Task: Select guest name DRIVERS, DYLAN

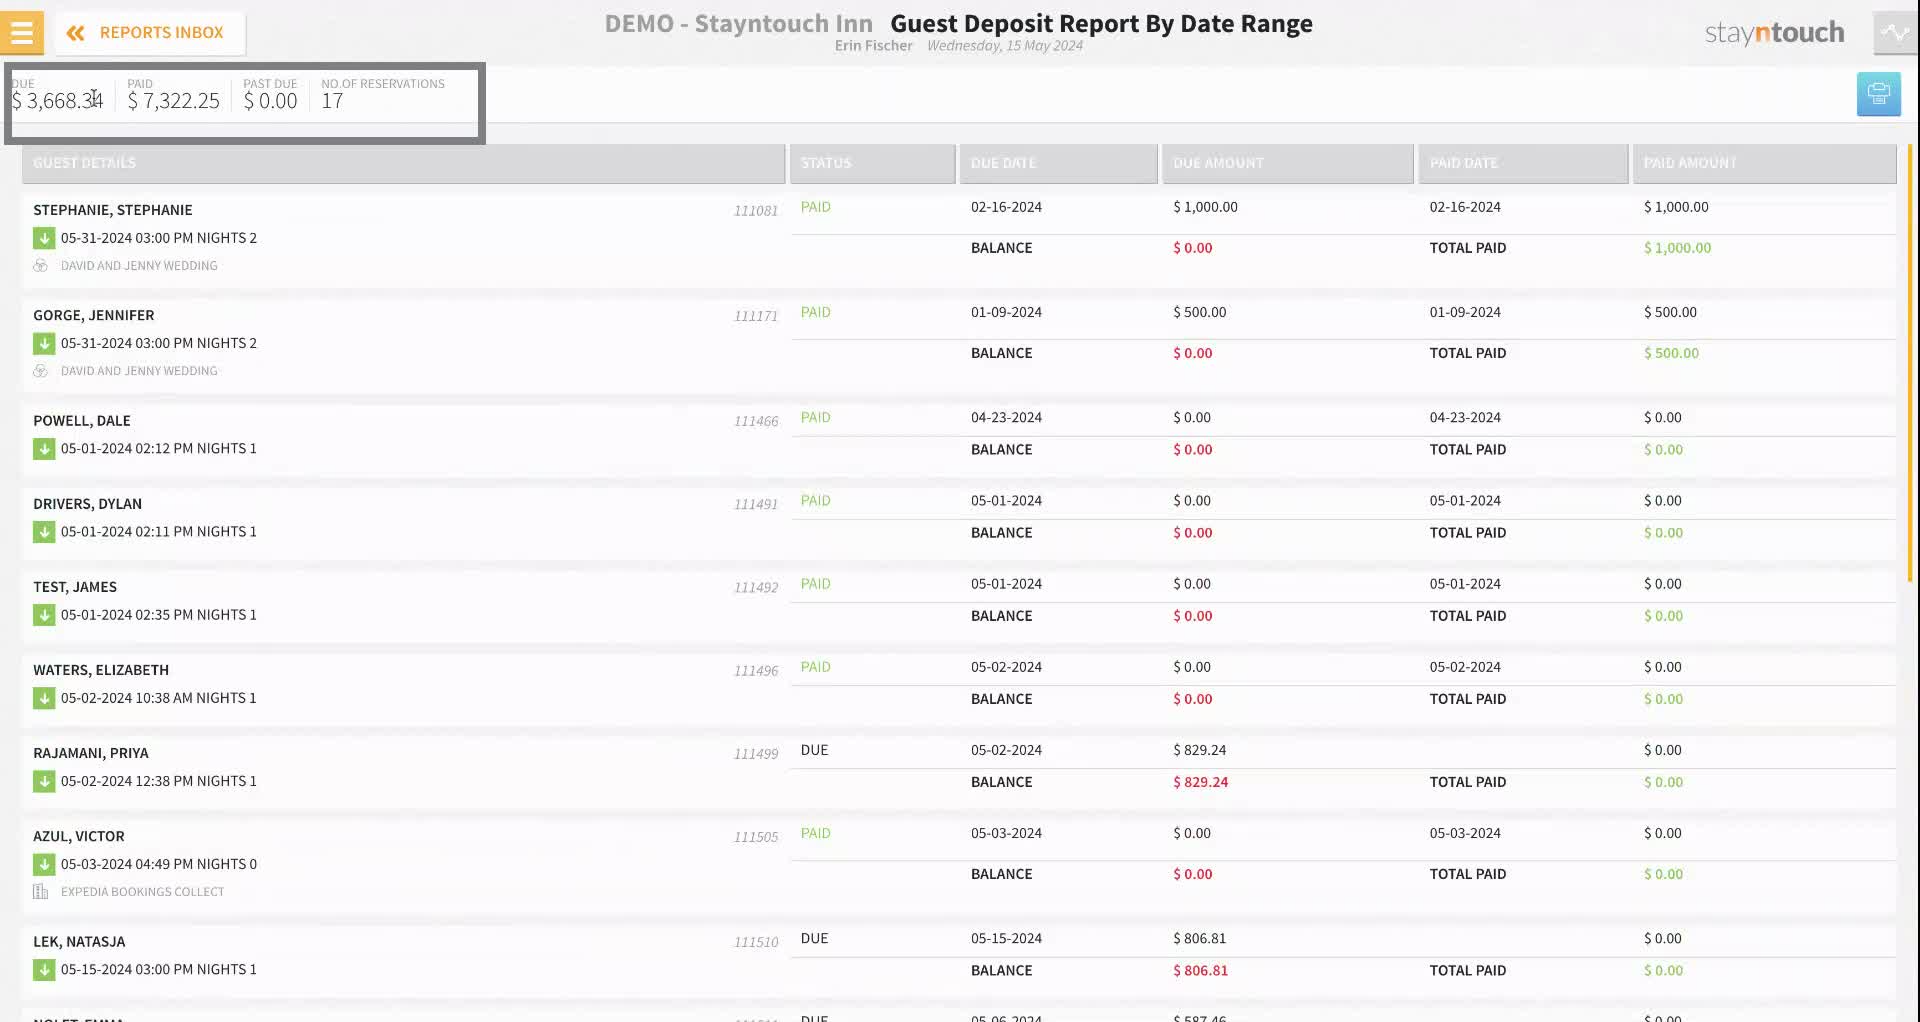Action: click(88, 504)
